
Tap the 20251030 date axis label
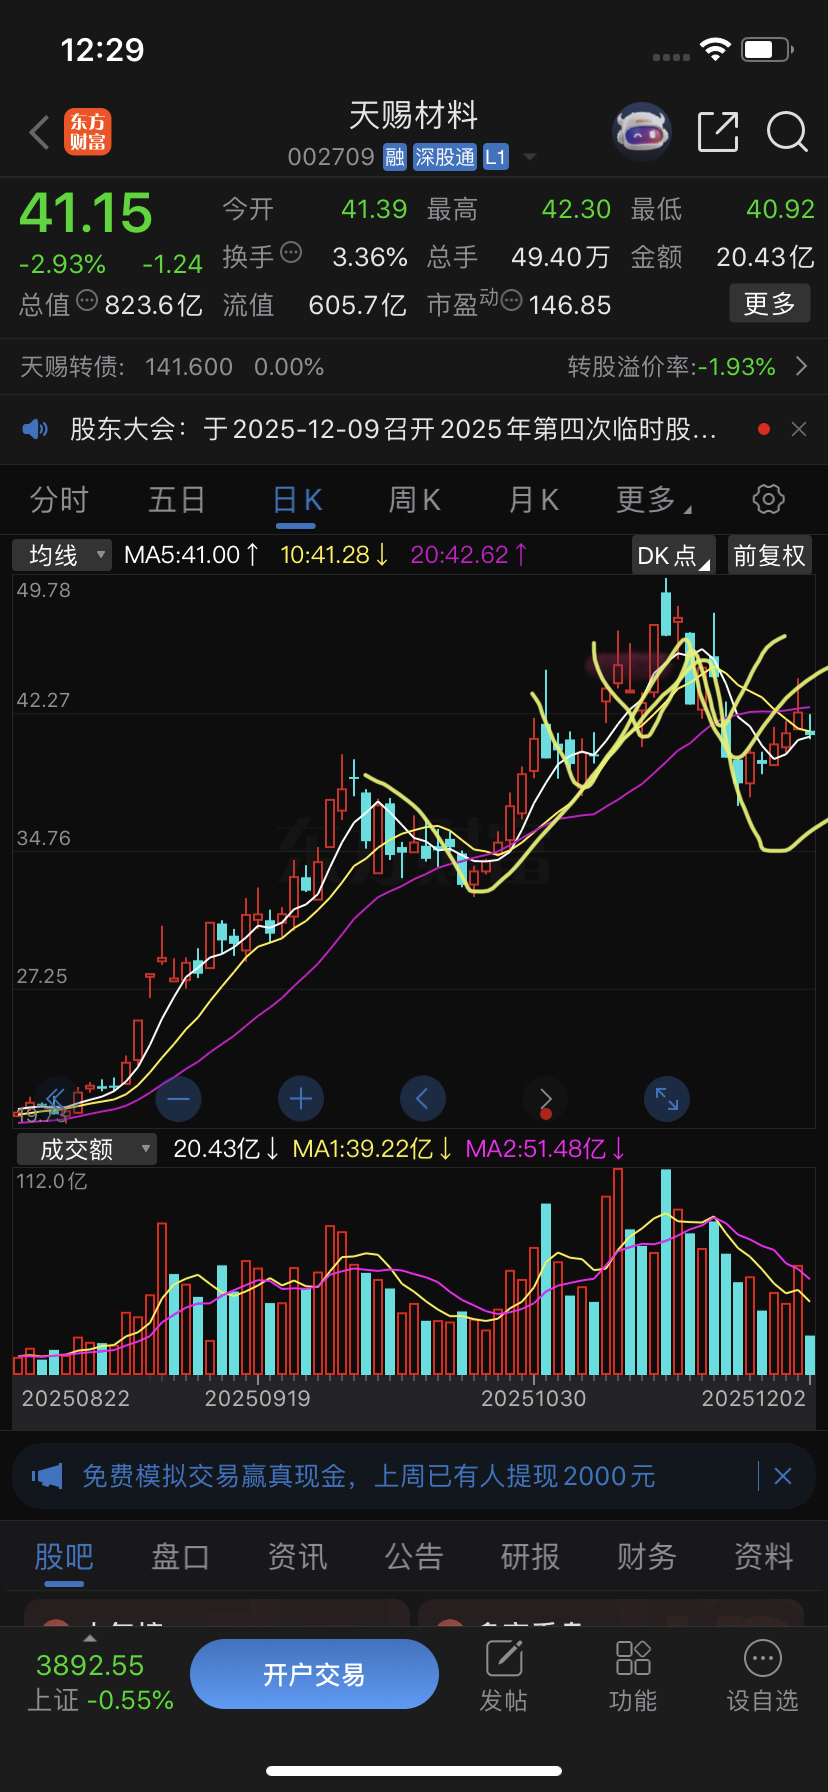[533, 1398]
